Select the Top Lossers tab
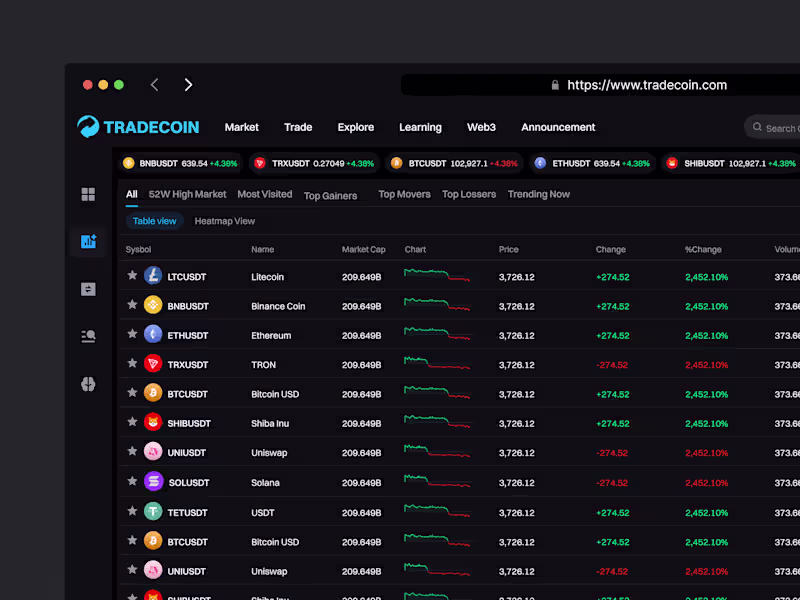Viewport: 800px width, 600px height. 469,194
